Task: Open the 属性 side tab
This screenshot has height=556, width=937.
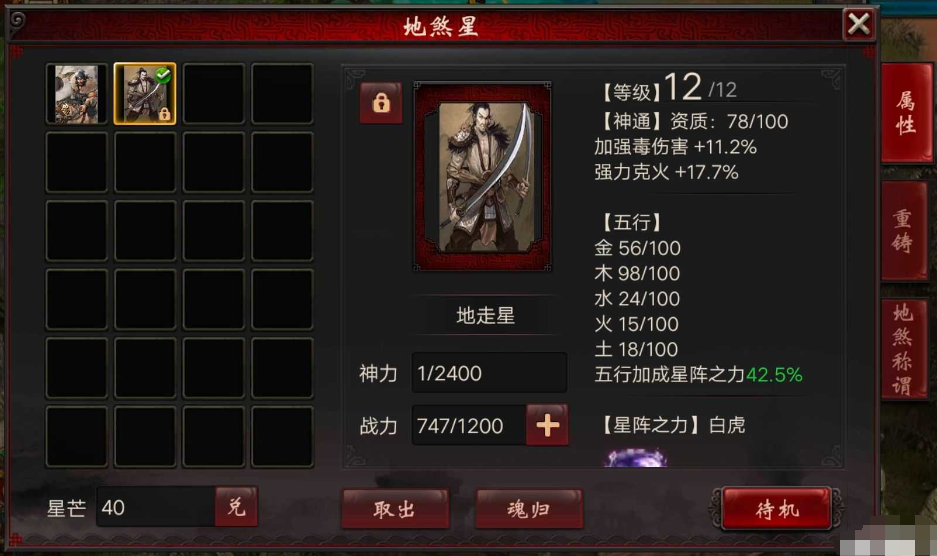Action: point(906,112)
